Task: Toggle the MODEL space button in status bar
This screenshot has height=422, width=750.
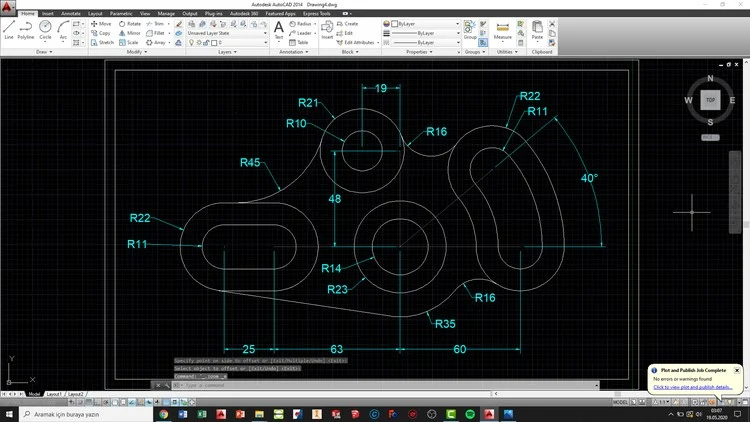Action: (620, 402)
